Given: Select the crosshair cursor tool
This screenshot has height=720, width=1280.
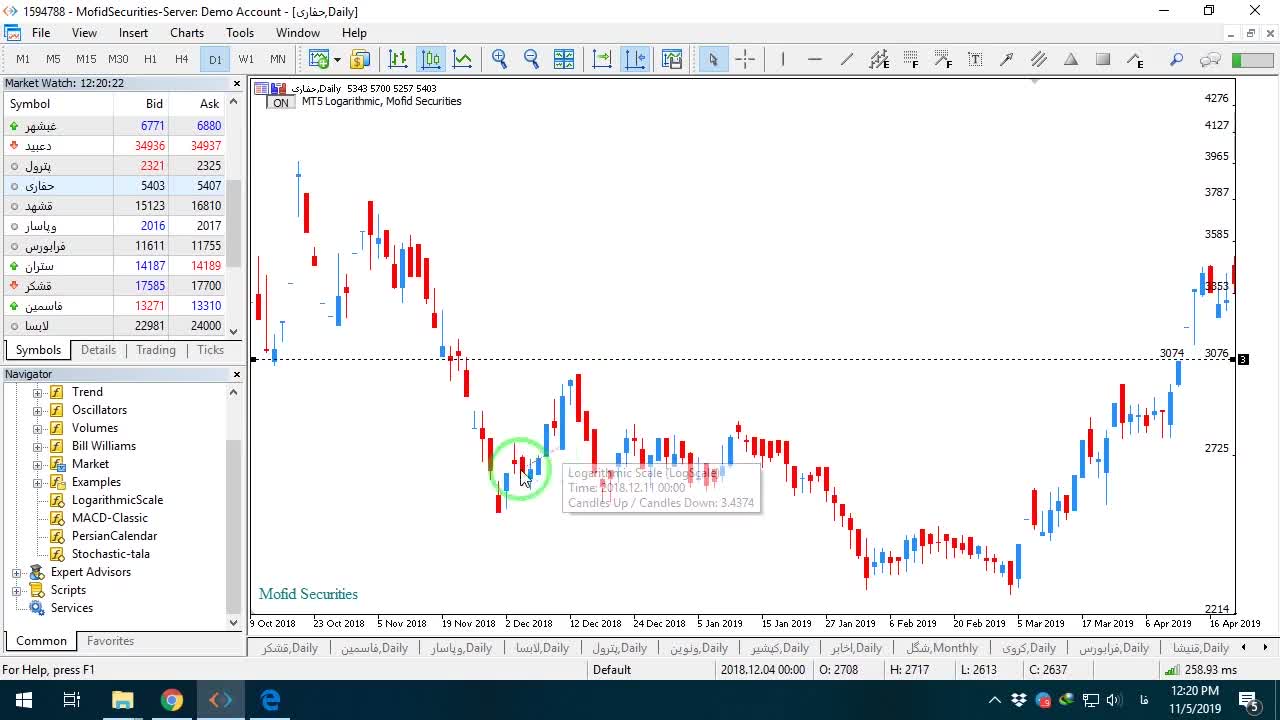Looking at the screenshot, I should 745,59.
